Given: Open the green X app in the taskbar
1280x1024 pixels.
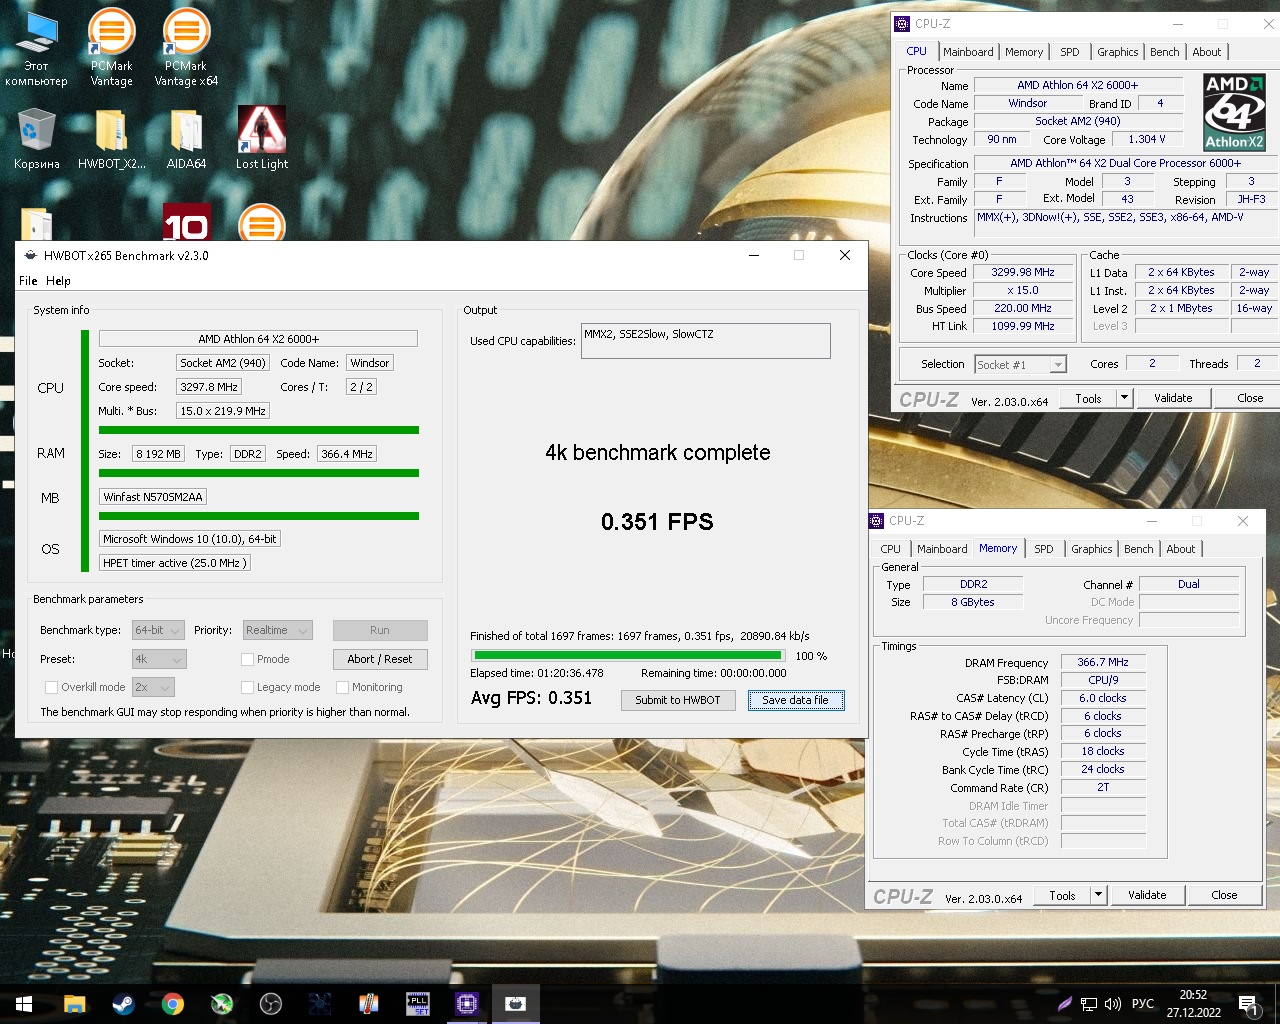Looking at the screenshot, I should pyautogui.click(x=222, y=1004).
